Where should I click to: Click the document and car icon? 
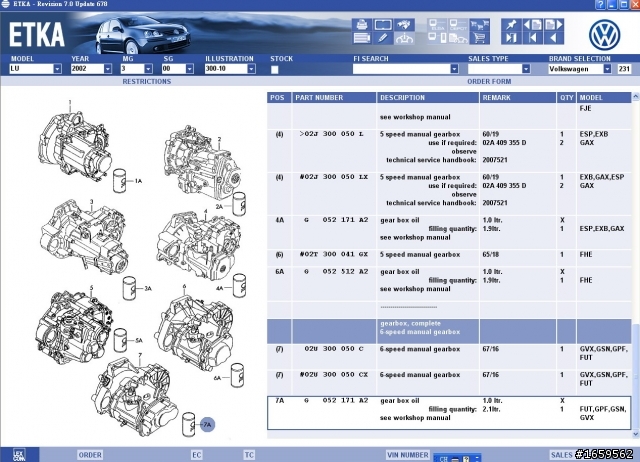458,38
